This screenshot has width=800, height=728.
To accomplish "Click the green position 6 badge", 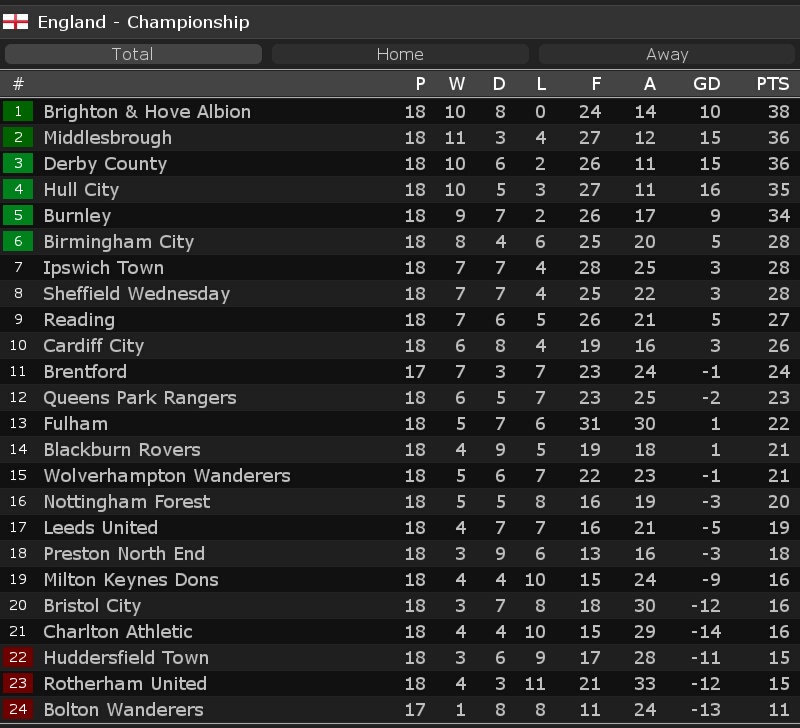I will click(x=18, y=241).
